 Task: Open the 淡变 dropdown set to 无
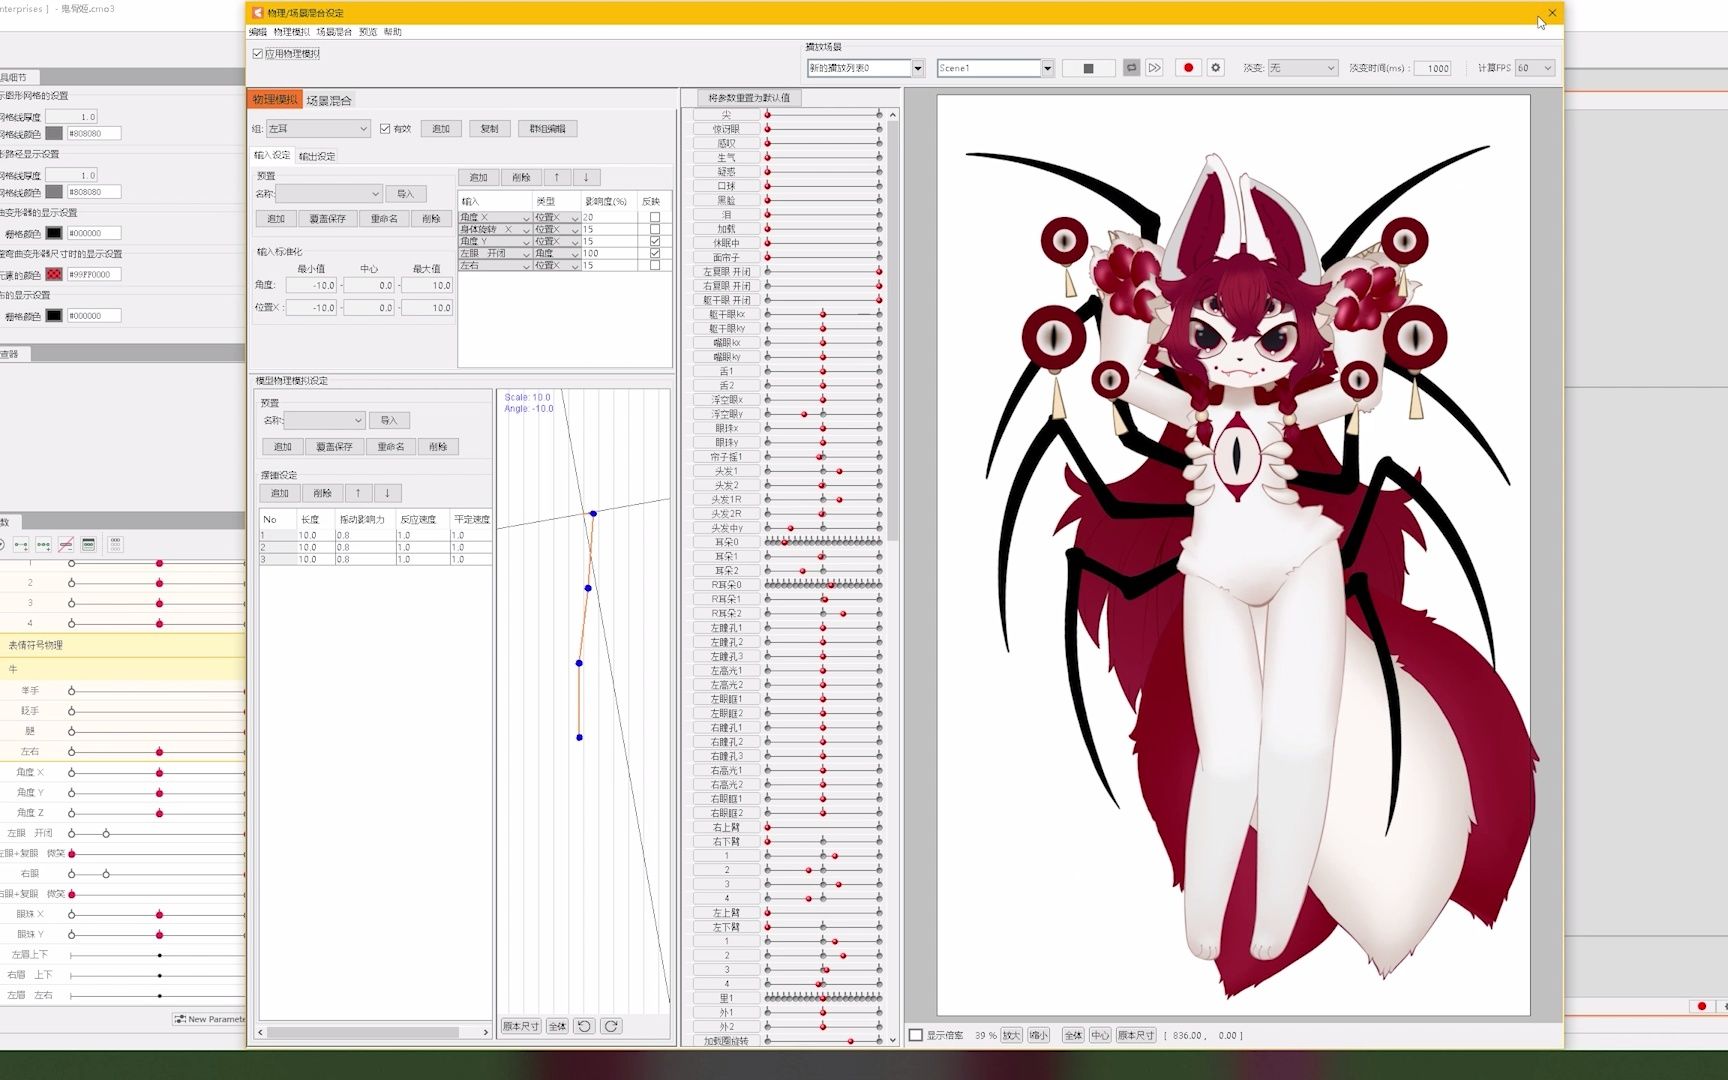[x=1303, y=68]
